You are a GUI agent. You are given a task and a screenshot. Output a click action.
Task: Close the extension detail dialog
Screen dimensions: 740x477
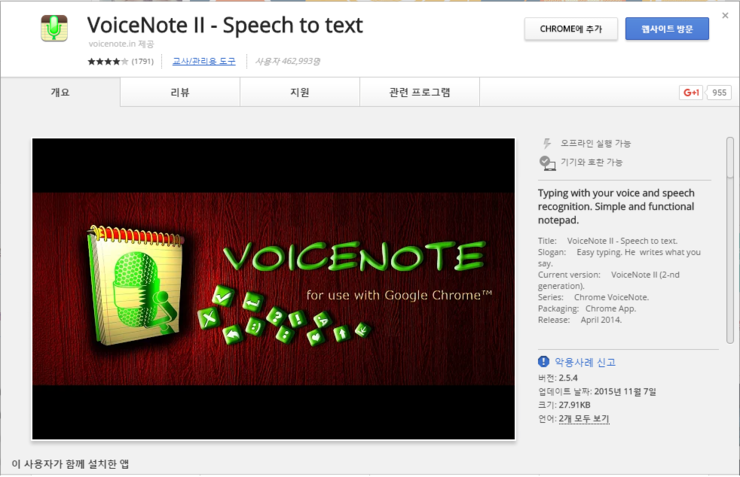click(x=725, y=16)
